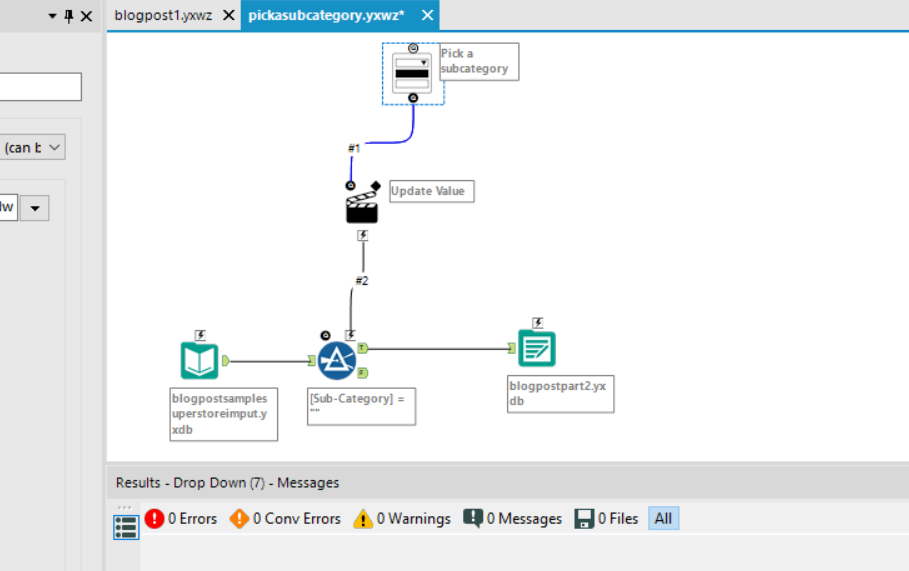
Task: Show All results messages
Action: point(663,518)
